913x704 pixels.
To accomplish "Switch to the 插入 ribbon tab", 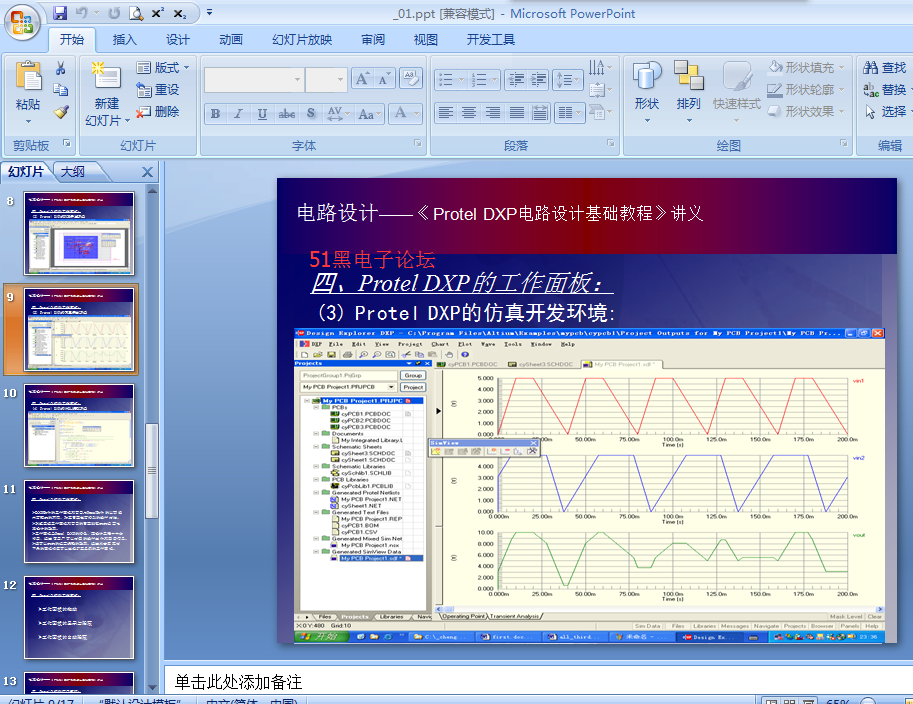I will pyautogui.click(x=124, y=40).
